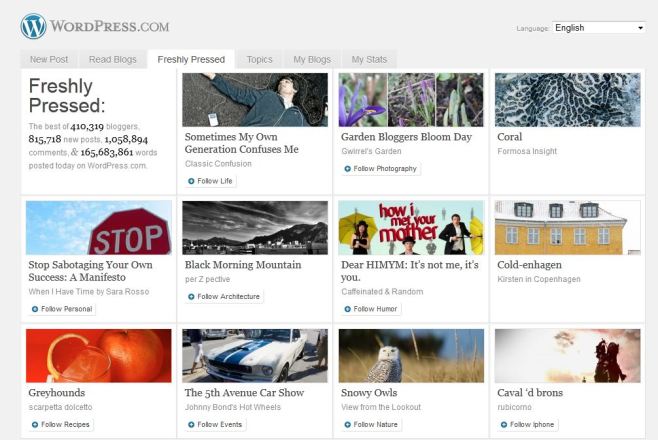Select the Topics tab

pyautogui.click(x=259, y=60)
